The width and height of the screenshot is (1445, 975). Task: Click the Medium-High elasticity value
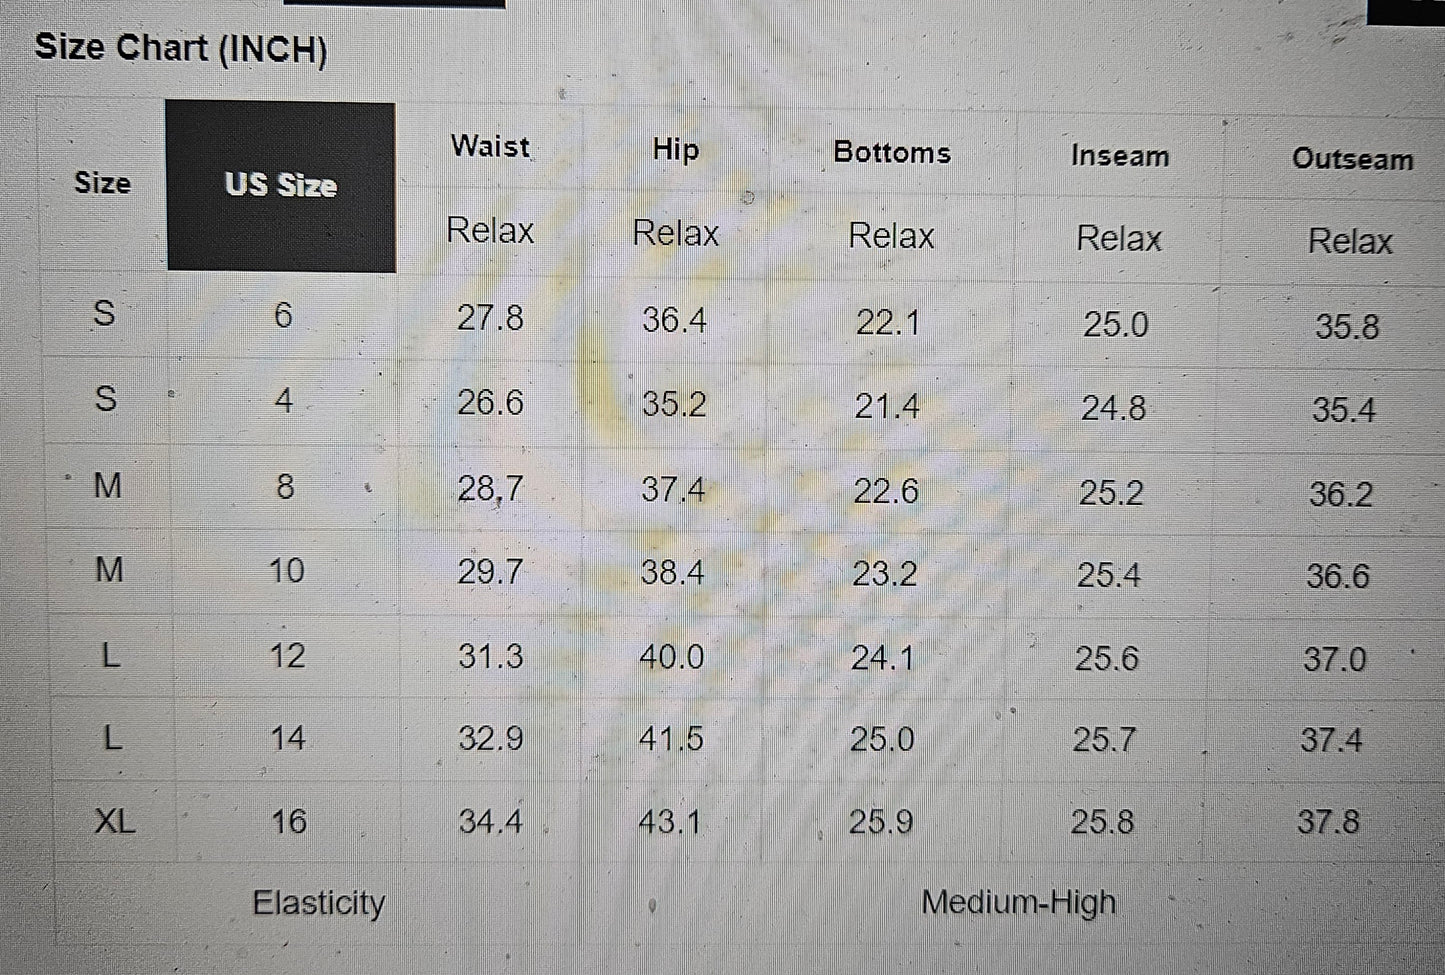click(1018, 902)
